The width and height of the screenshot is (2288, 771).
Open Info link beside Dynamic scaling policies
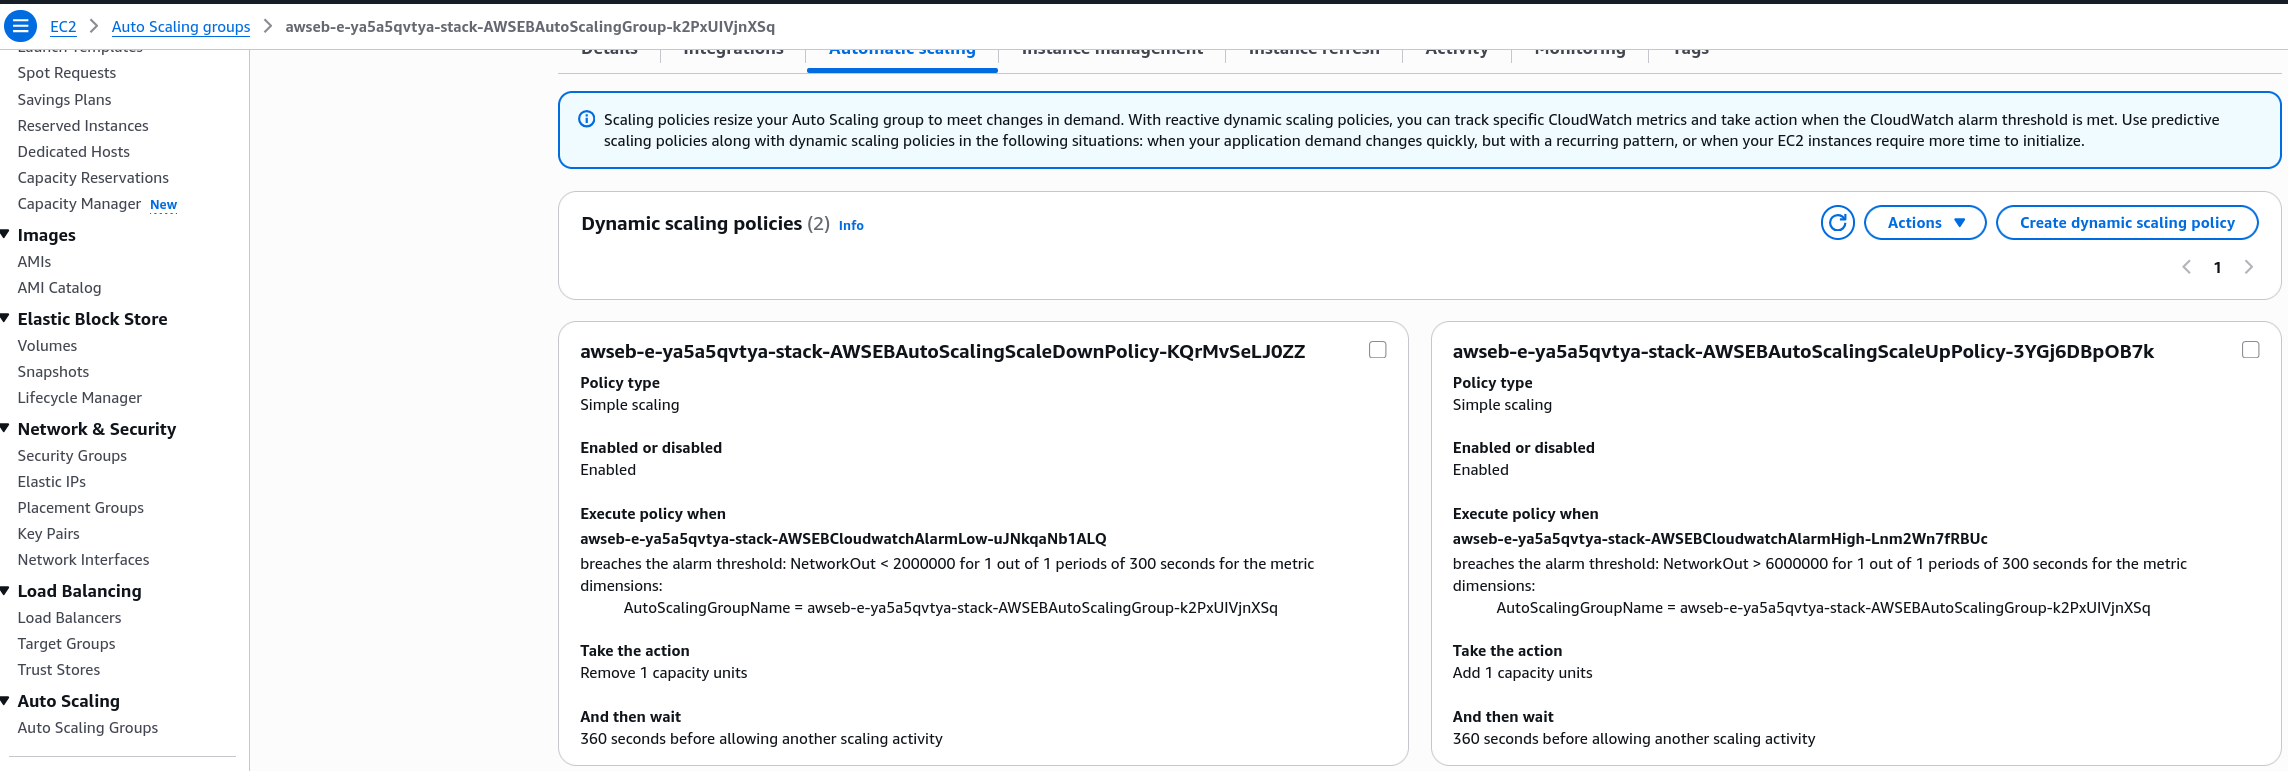[x=851, y=226]
